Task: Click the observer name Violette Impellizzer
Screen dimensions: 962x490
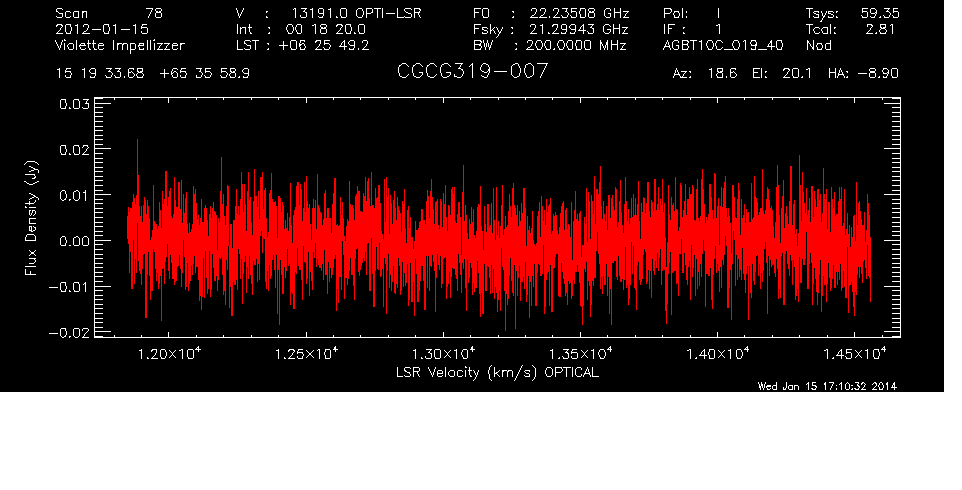Action: coord(120,45)
